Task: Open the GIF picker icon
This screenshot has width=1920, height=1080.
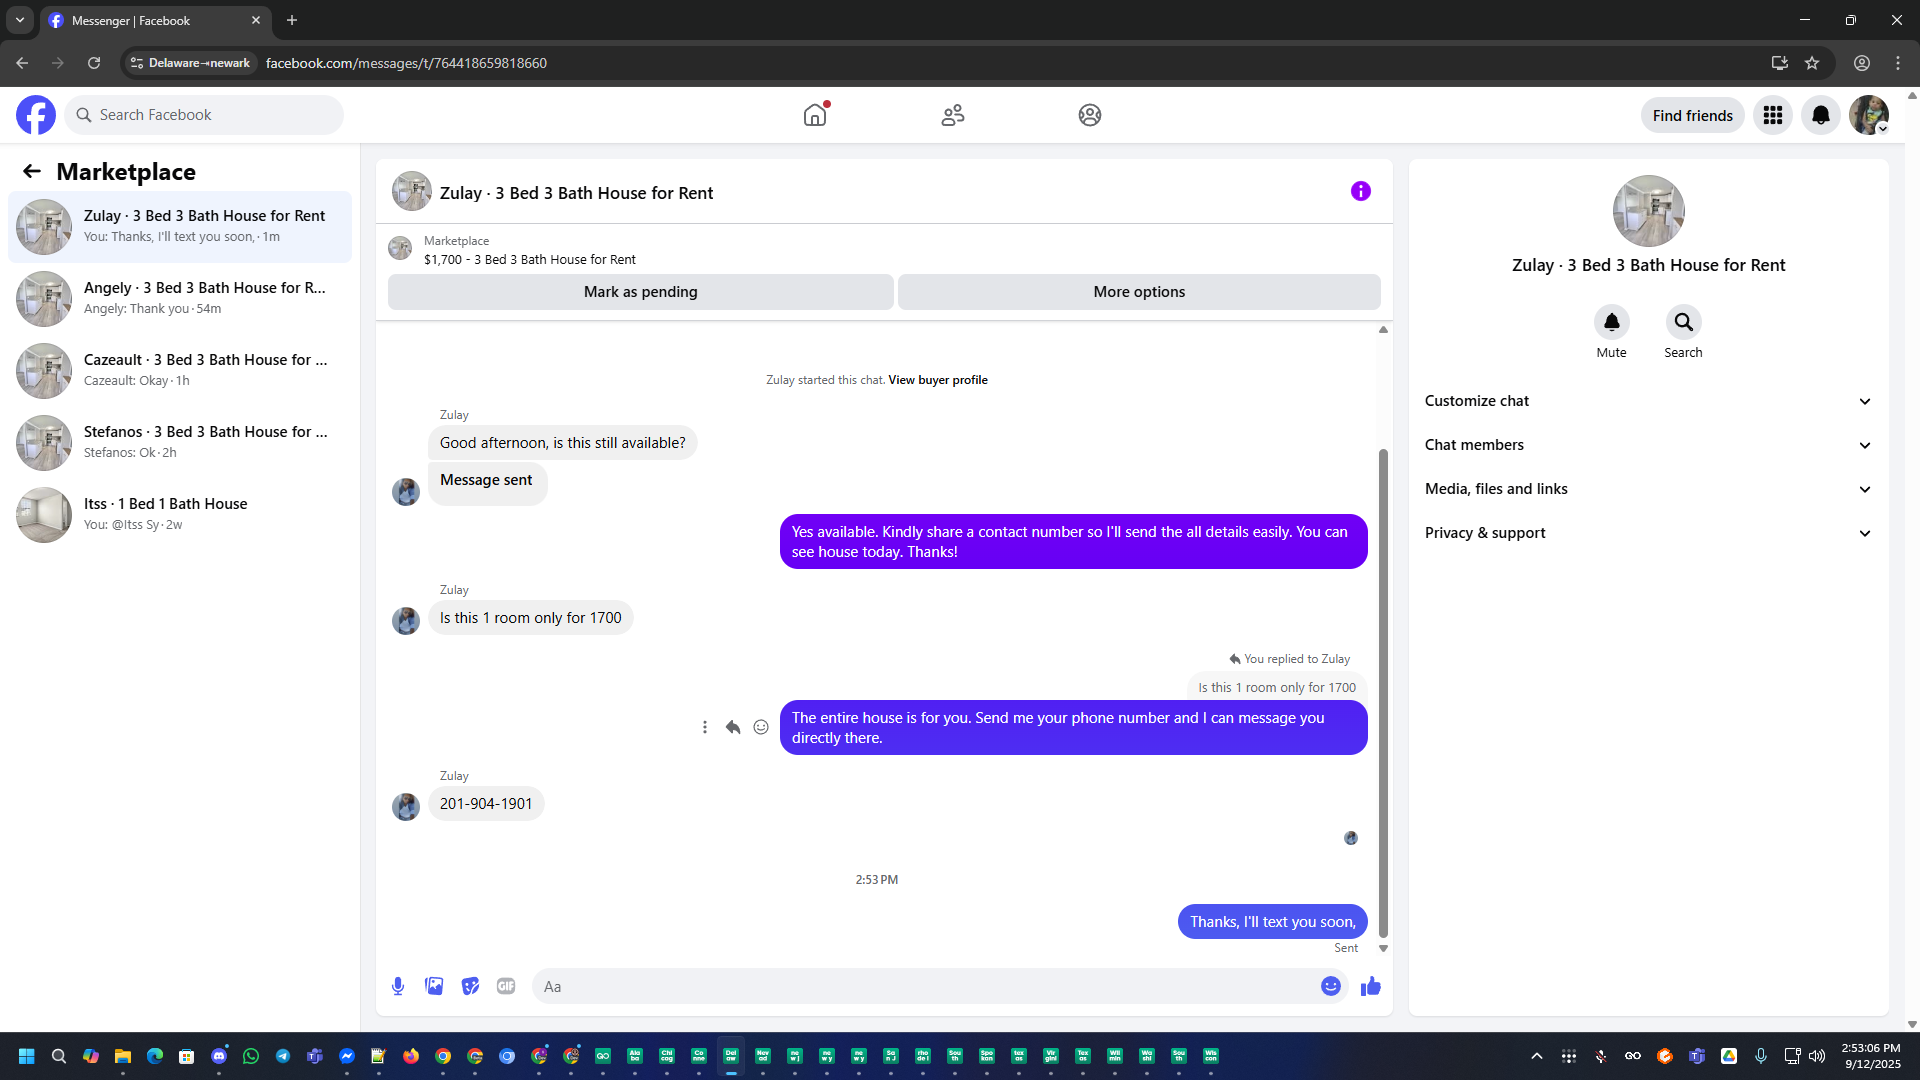Action: click(x=506, y=986)
